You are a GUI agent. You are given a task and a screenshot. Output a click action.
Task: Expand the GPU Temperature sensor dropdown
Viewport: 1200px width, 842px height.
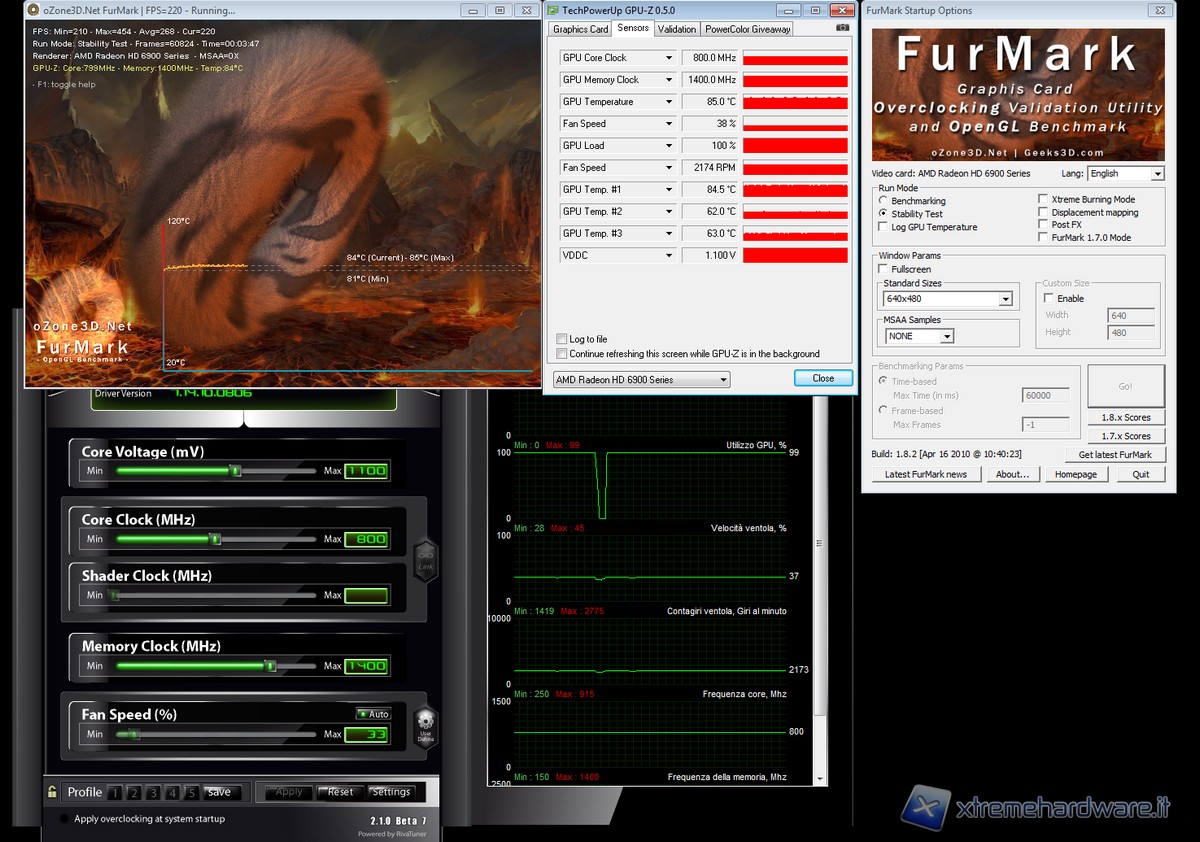point(670,102)
